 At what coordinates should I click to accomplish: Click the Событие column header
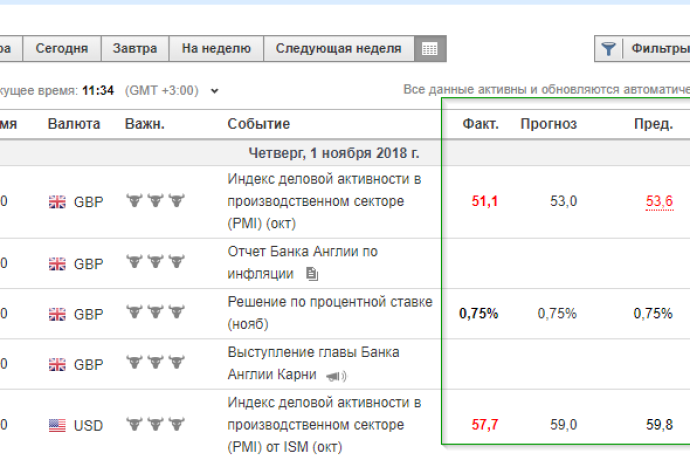(259, 124)
